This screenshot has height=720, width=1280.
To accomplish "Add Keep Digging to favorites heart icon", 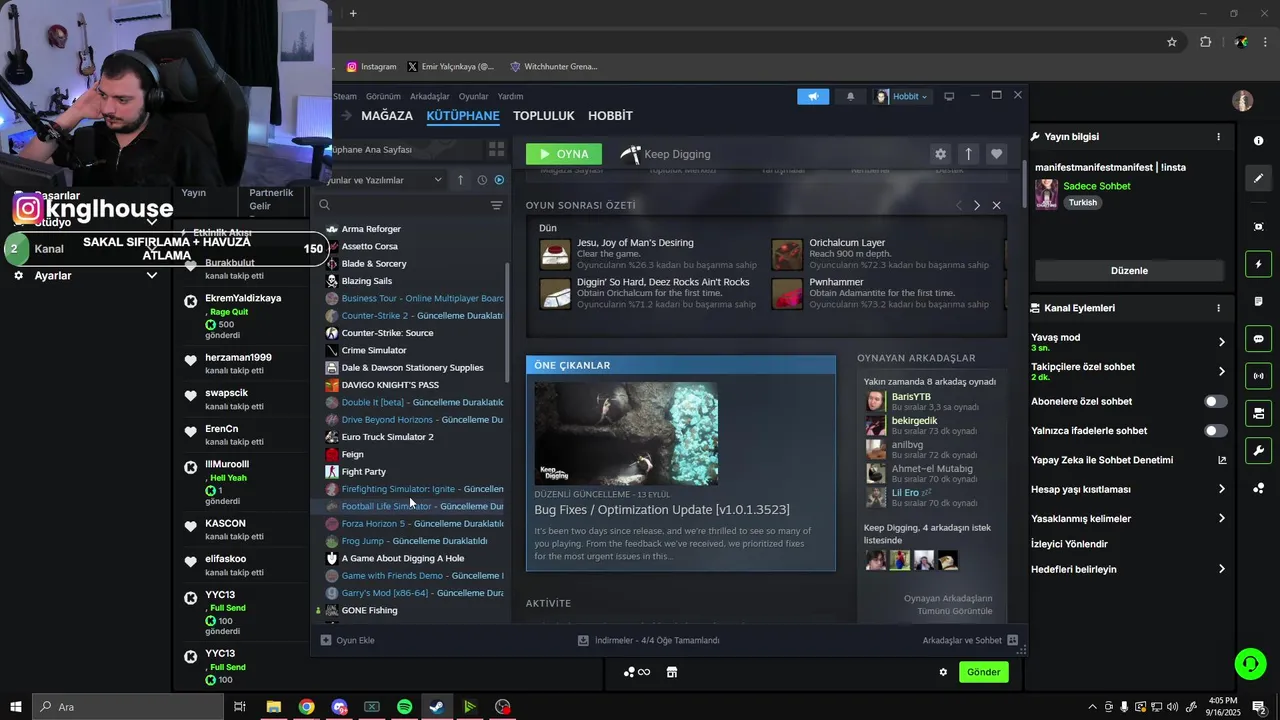I will (x=996, y=154).
